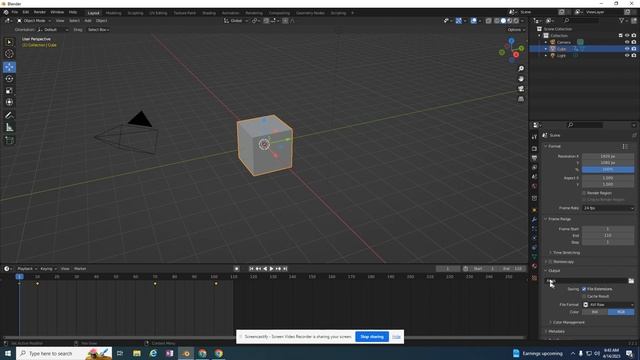Open the Render properties tab icon
The image size is (640, 360).
click(534, 149)
